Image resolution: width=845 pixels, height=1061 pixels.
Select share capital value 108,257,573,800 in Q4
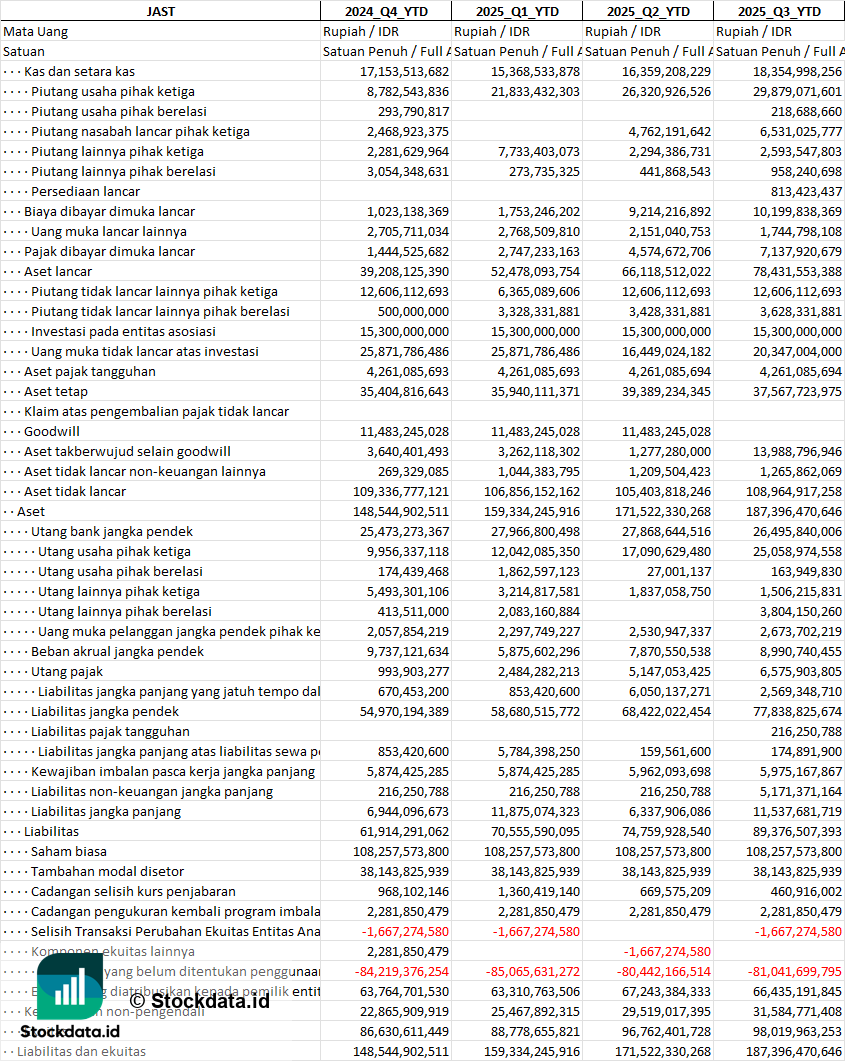[401, 852]
